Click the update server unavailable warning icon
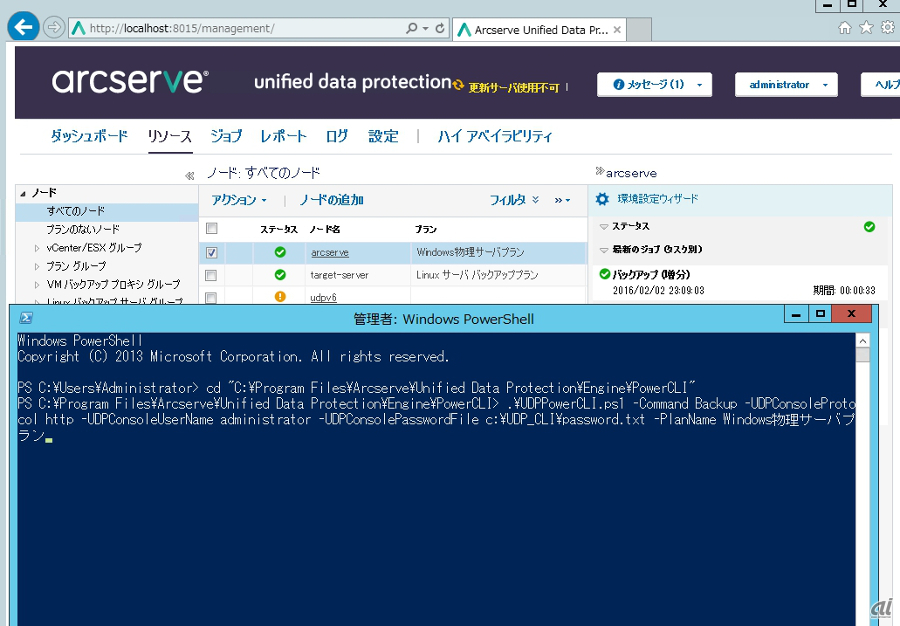 458,85
